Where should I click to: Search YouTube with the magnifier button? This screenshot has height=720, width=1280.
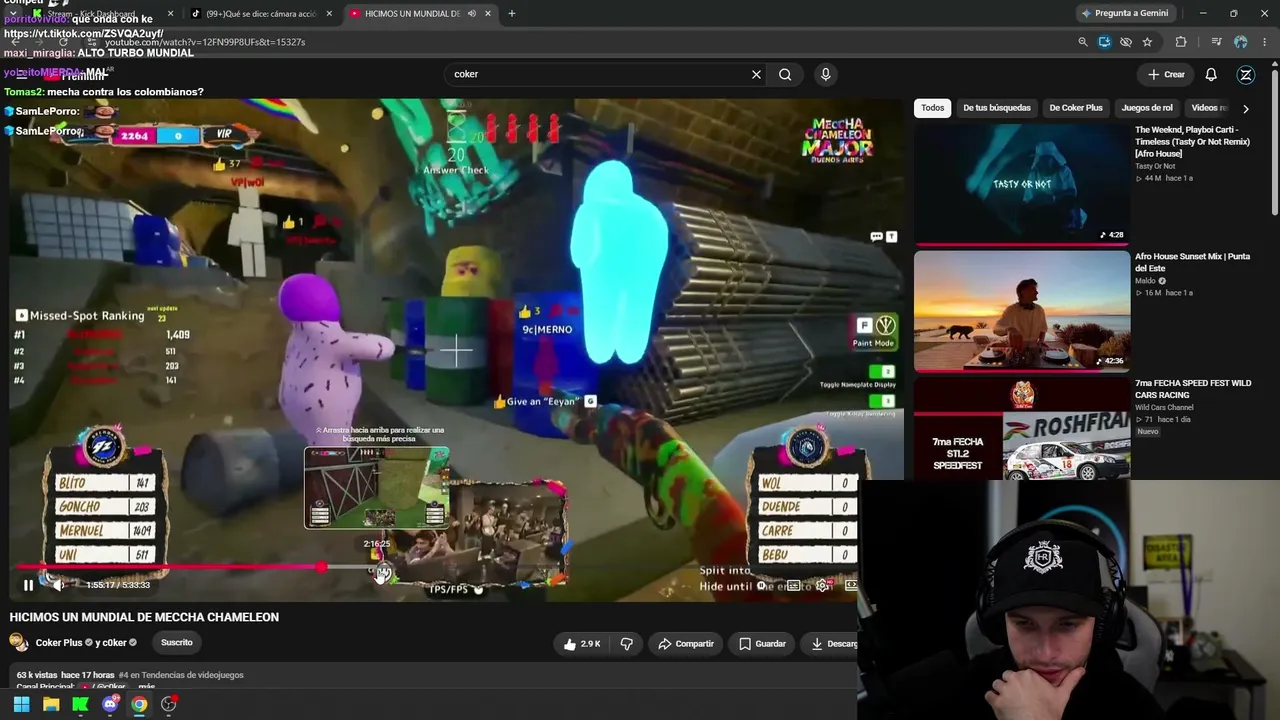click(x=785, y=74)
